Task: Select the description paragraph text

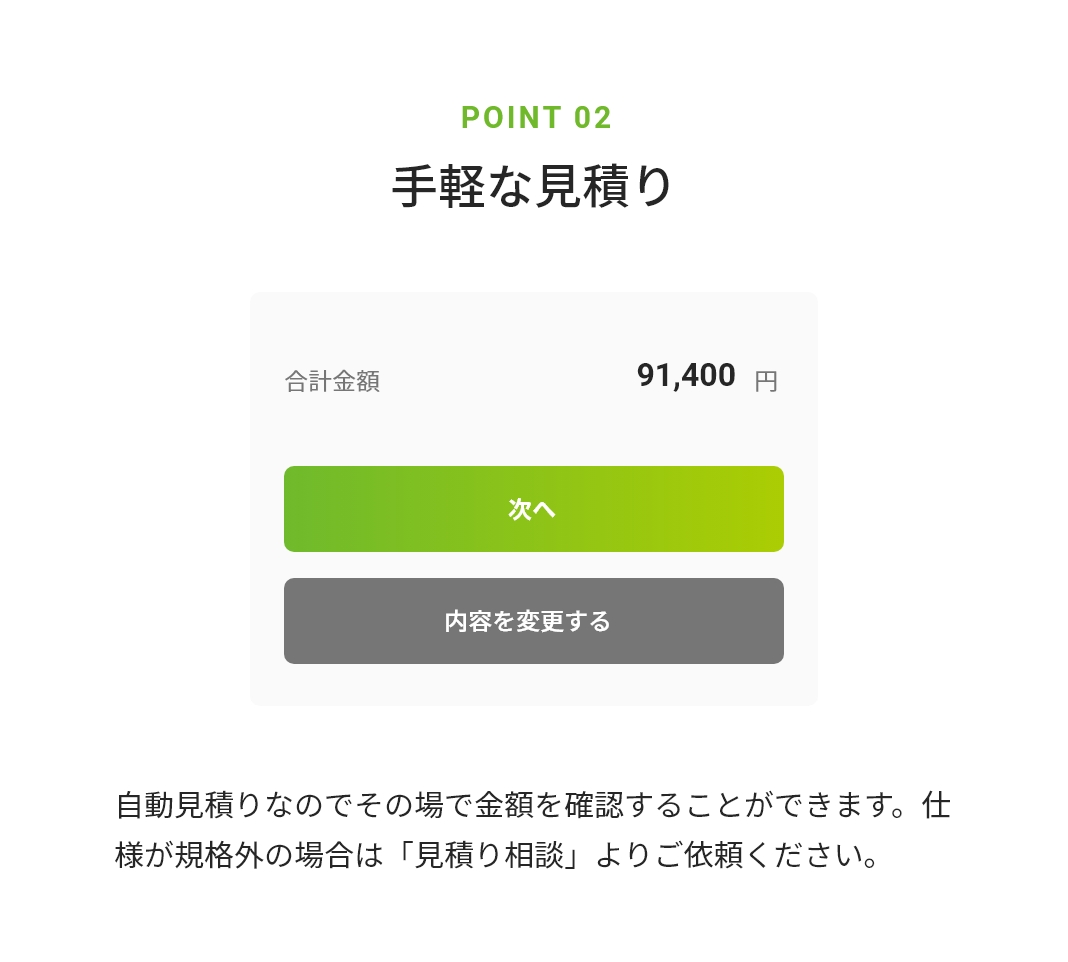Action: coord(533,830)
